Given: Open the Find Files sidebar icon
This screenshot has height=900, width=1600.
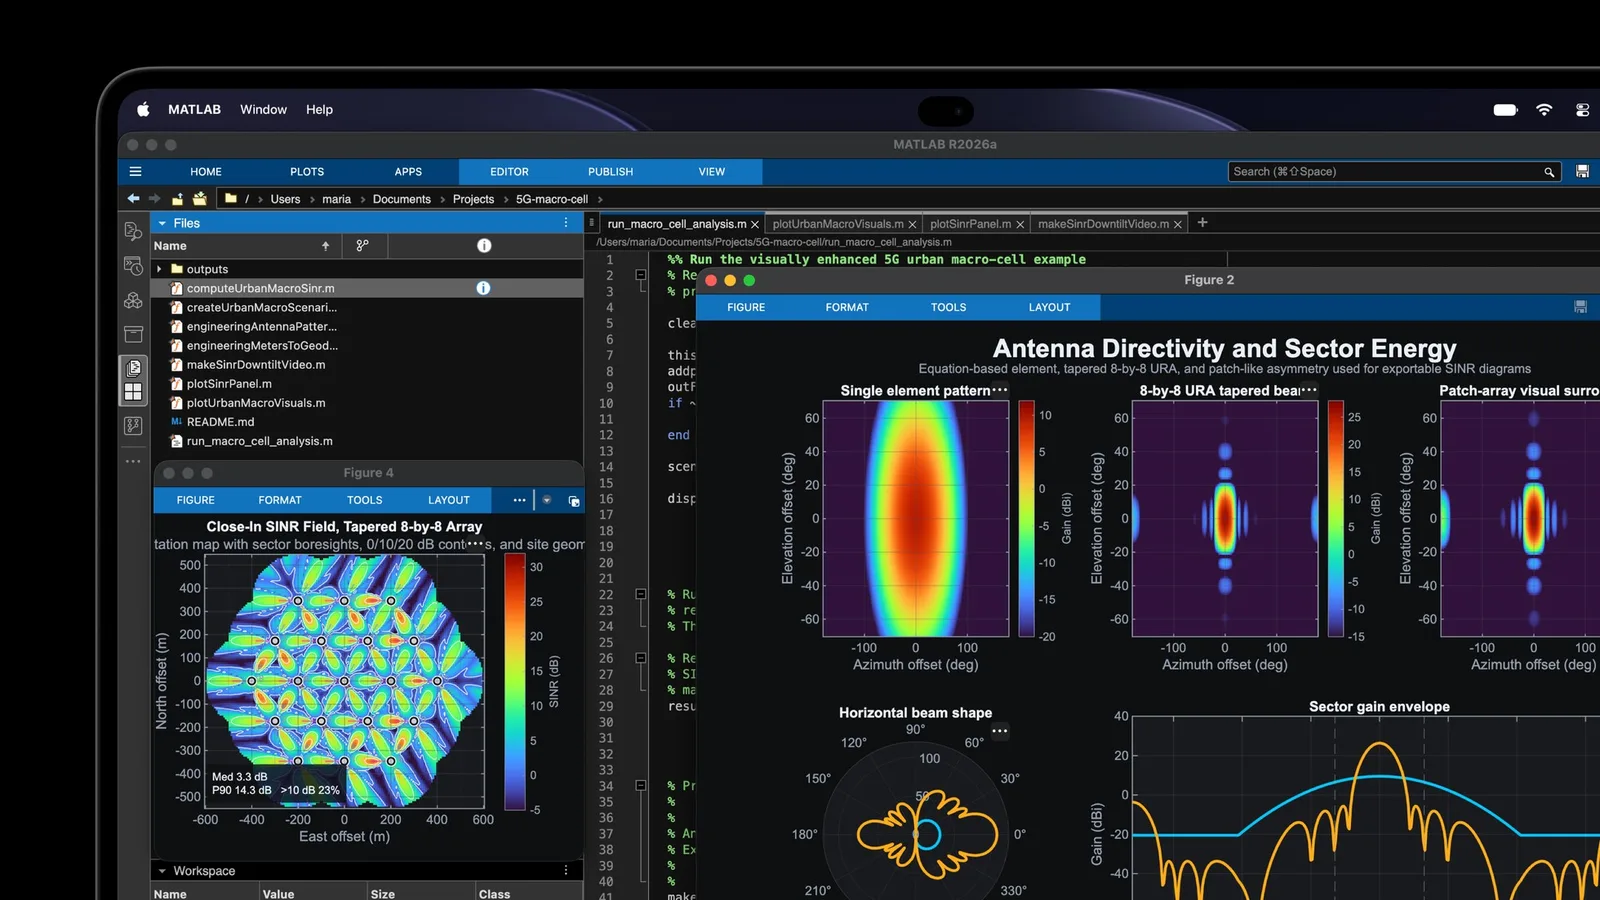Looking at the screenshot, I should point(133,232).
